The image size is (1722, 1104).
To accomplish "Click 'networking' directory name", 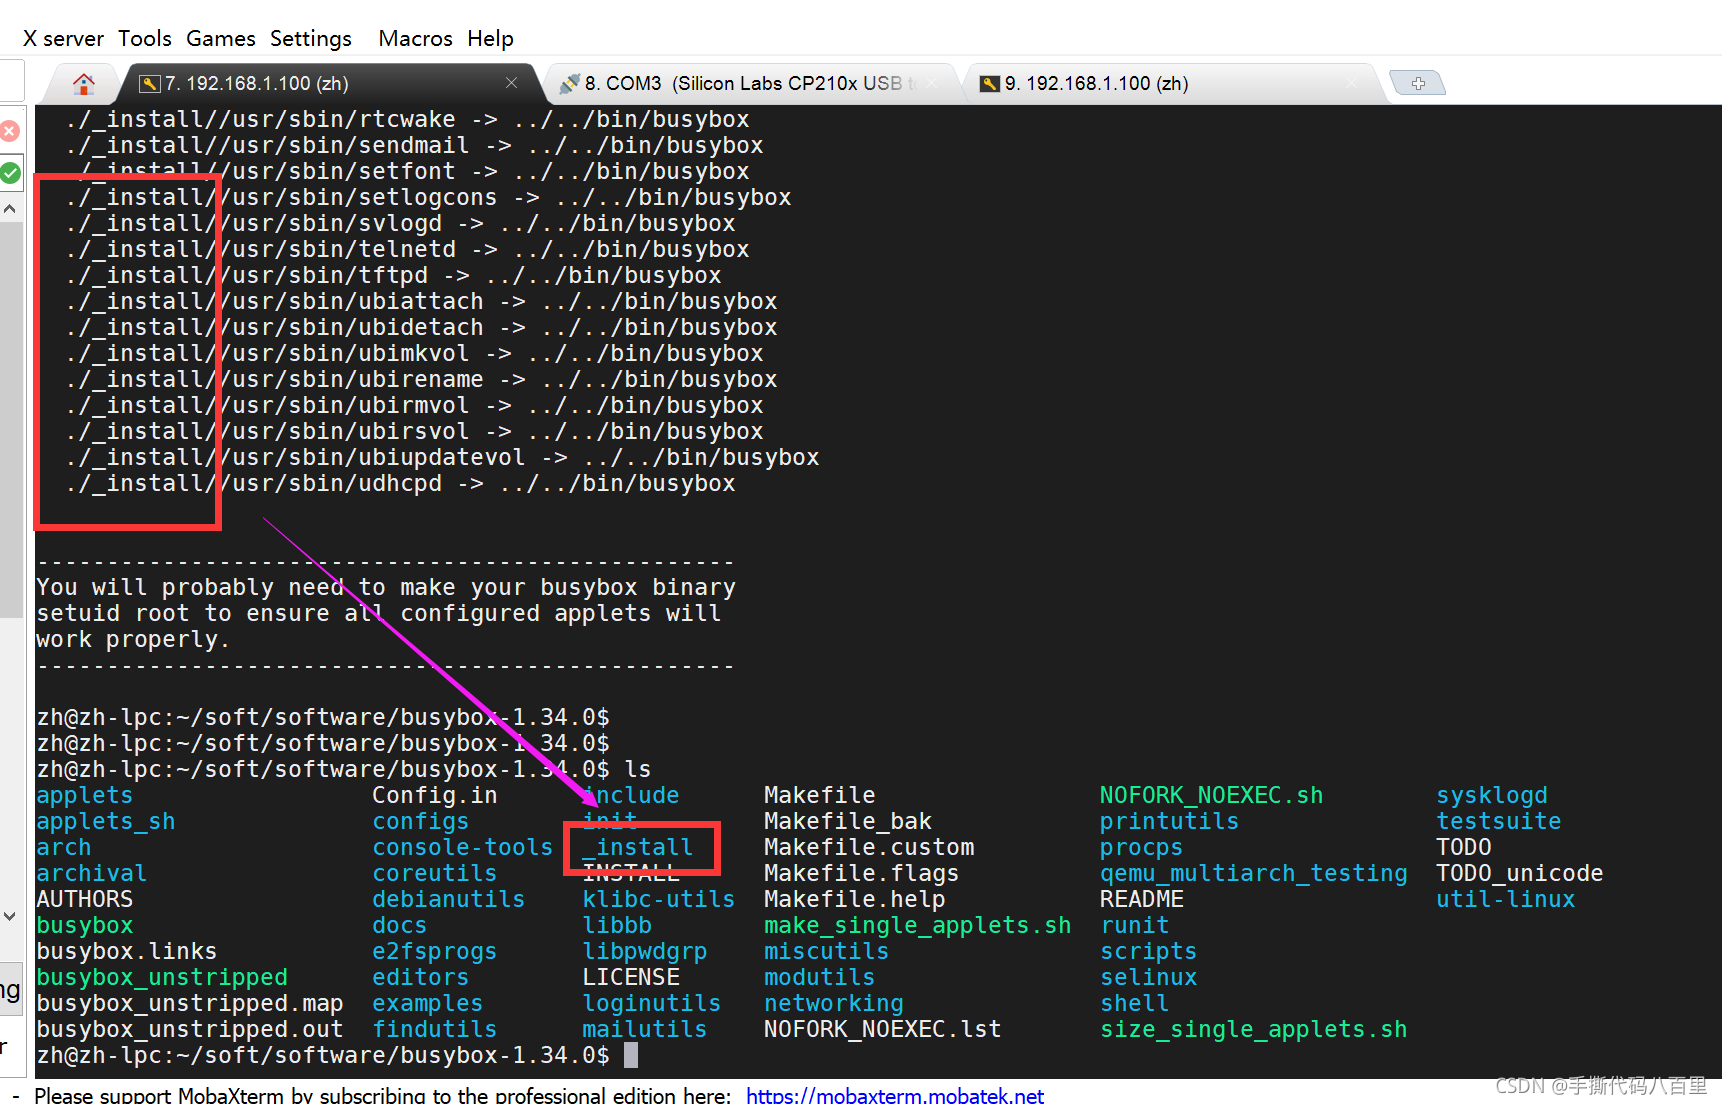I will point(833,1003).
